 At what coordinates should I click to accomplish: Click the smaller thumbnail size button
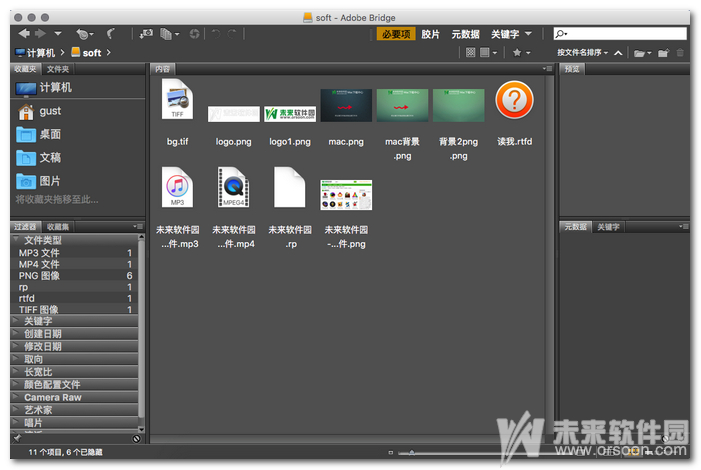[390, 453]
